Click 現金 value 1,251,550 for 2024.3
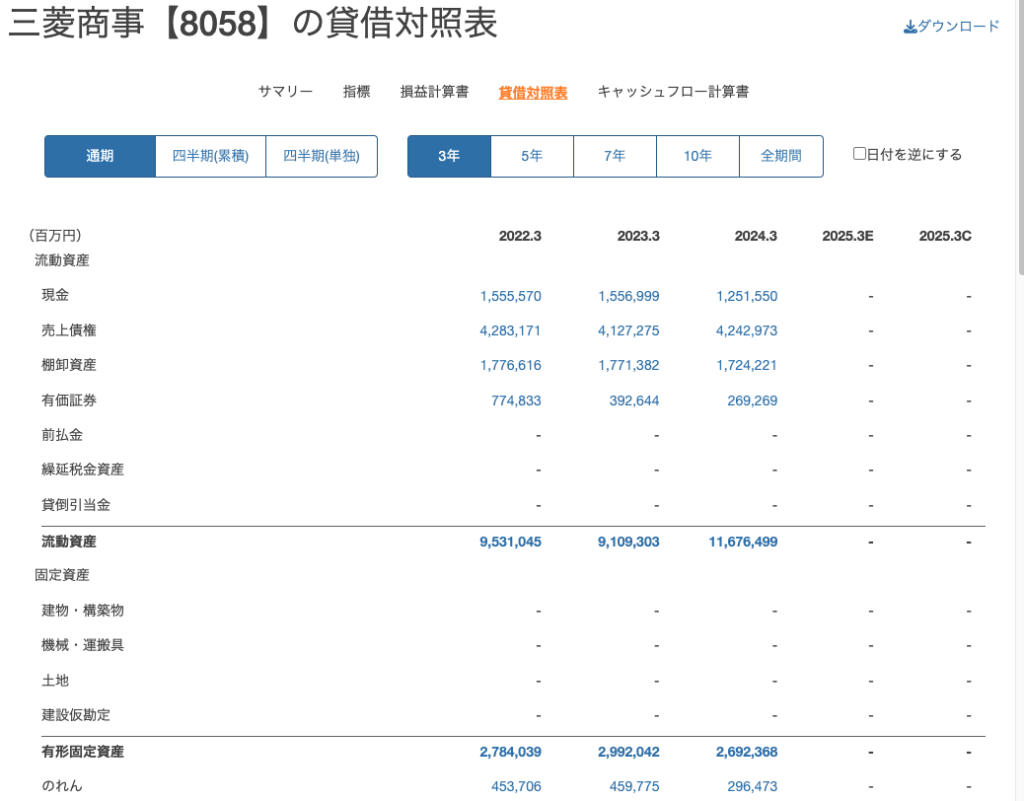Screen dimensions: 1024x801 (747, 296)
